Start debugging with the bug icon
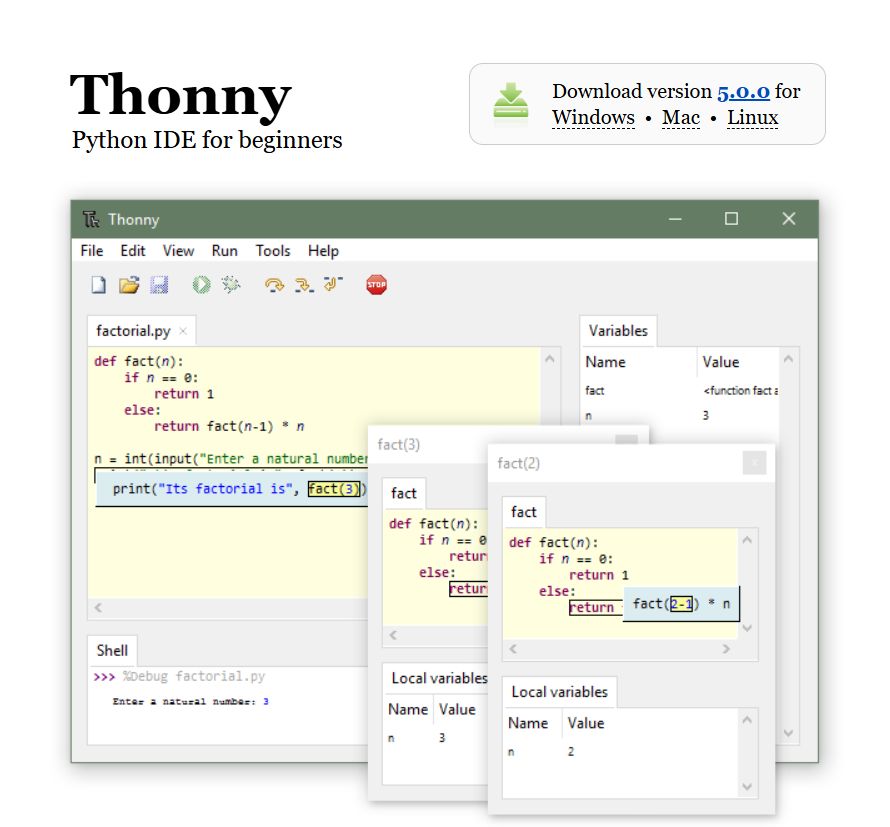This screenshot has width=890, height=827. (x=230, y=284)
